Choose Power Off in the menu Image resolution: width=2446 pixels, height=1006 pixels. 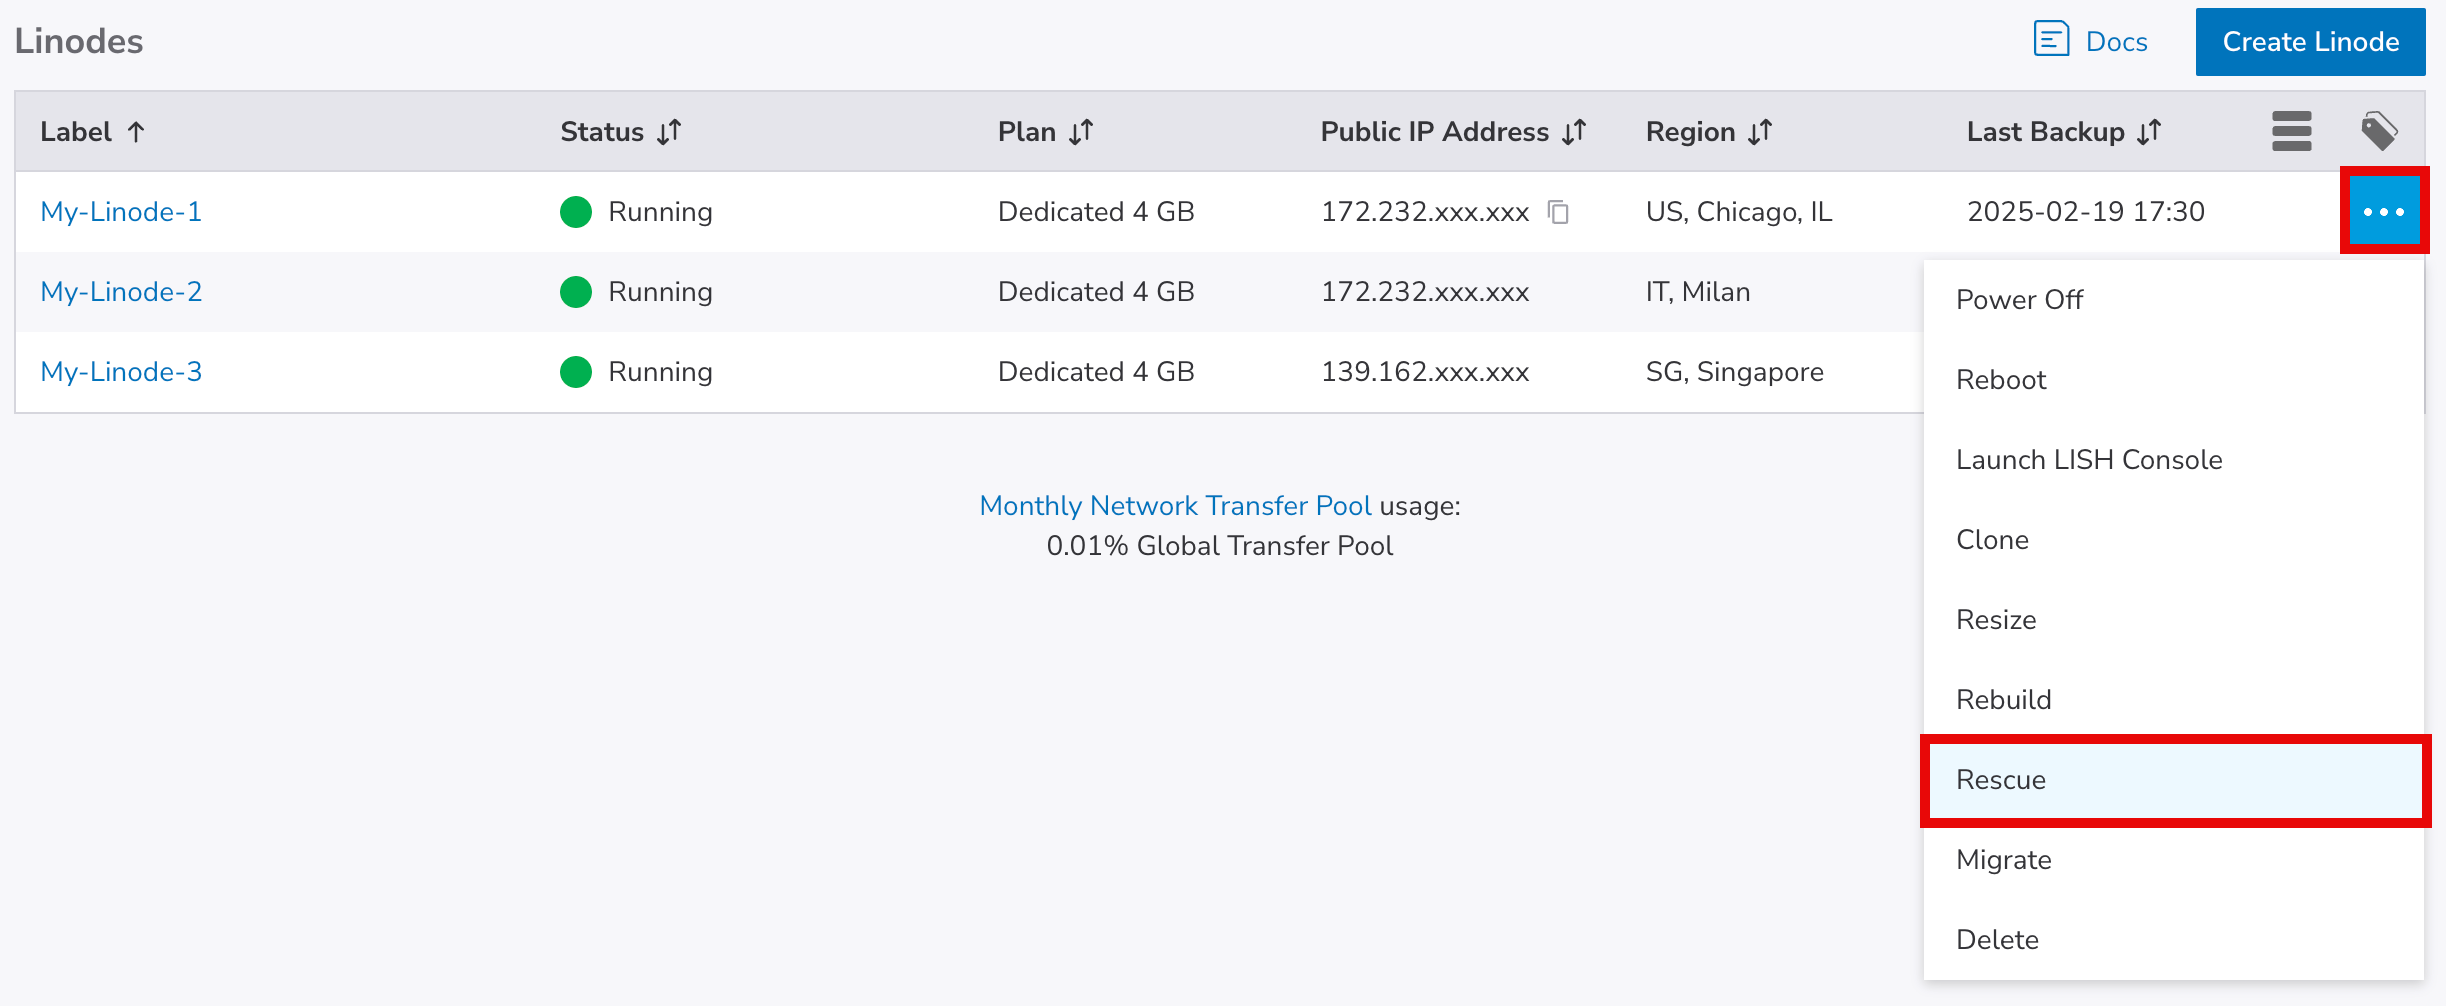point(2019,300)
